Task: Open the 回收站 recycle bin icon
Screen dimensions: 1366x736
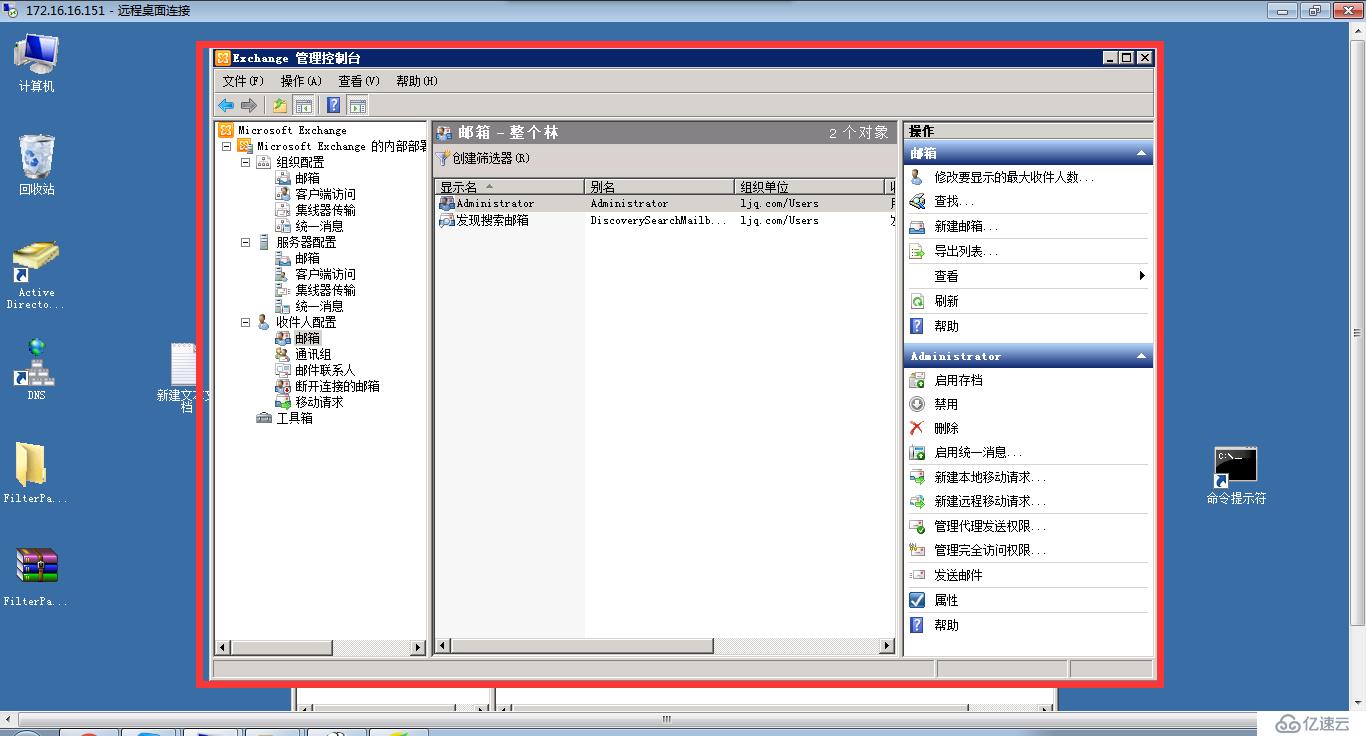Action: [x=37, y=165]
